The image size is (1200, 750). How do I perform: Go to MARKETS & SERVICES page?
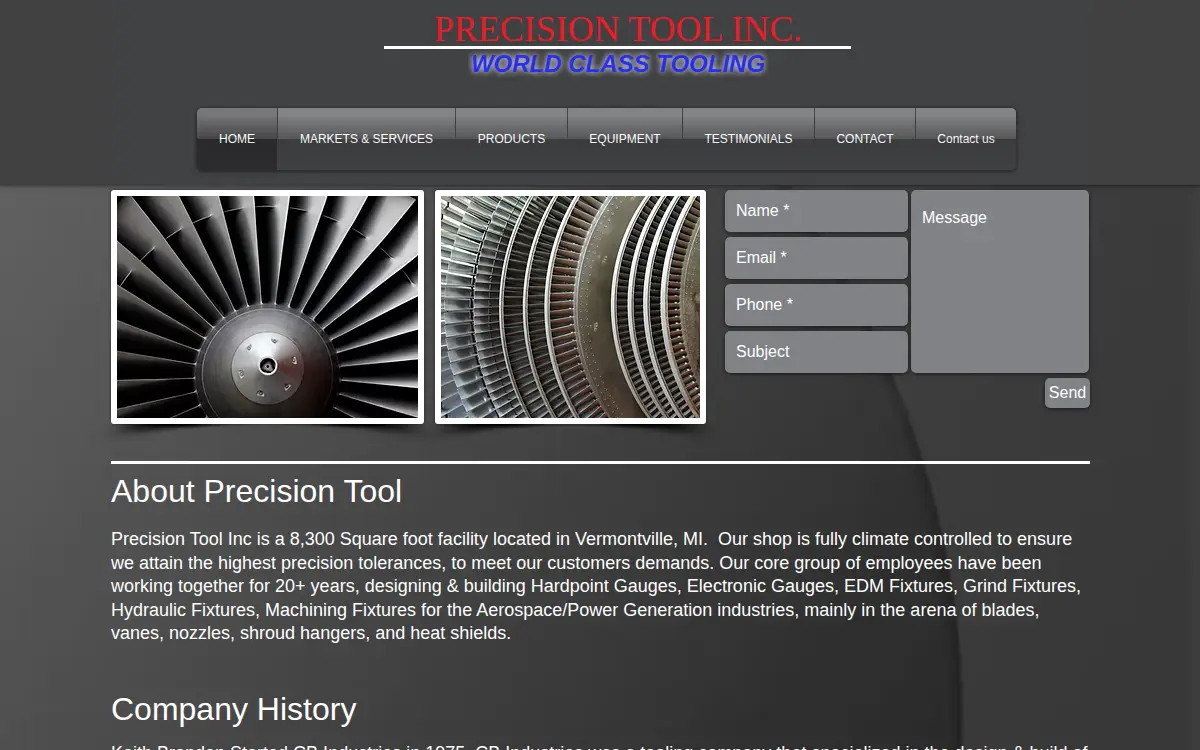[x=366, y=139]
